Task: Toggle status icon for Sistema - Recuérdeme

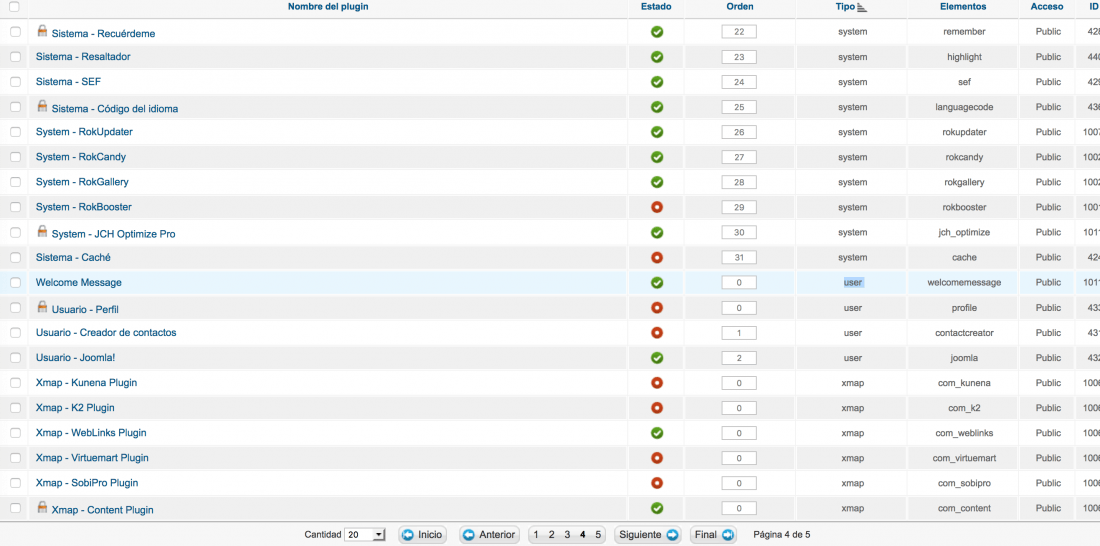Action: (x=657, y=32)
